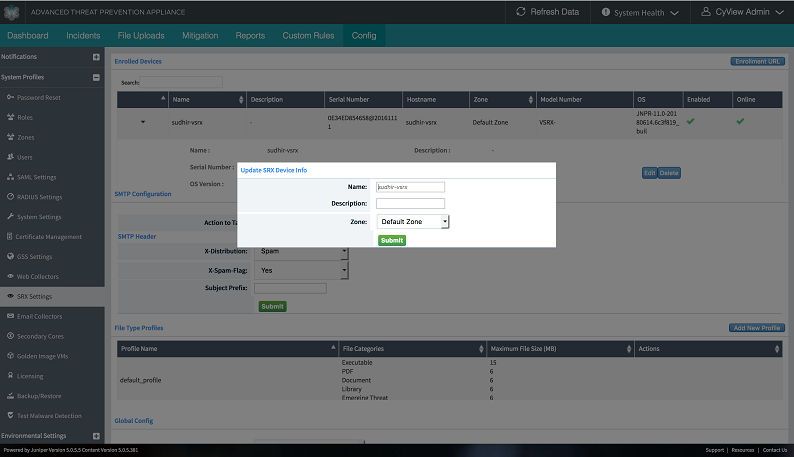
Task: Open the System Health dropdown
Action: (x=640, y=12)
